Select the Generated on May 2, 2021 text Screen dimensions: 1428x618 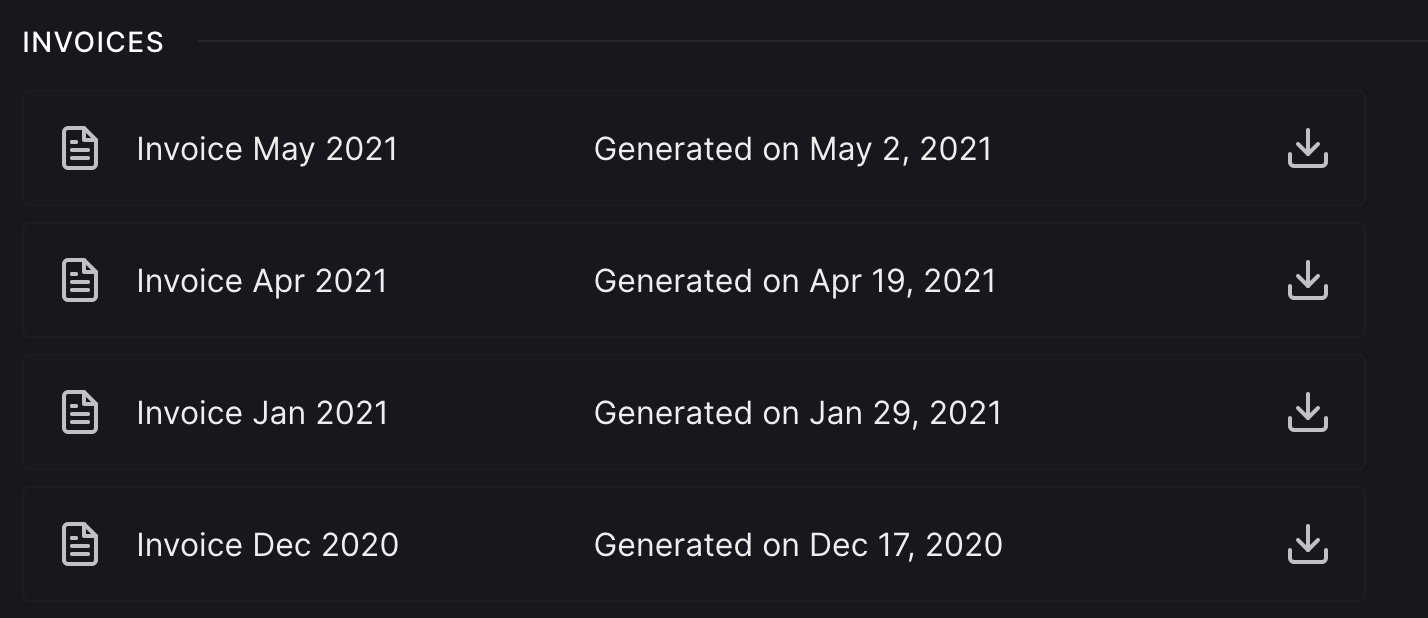click(x=792, y=149)
